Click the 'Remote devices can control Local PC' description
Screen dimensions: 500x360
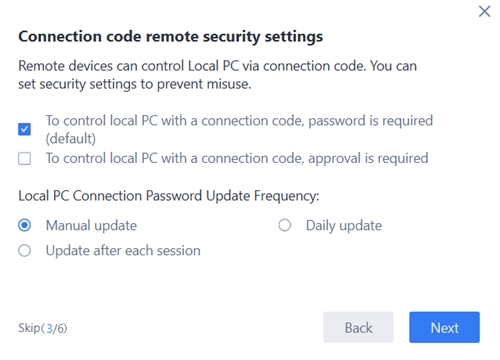pos(129,66)
